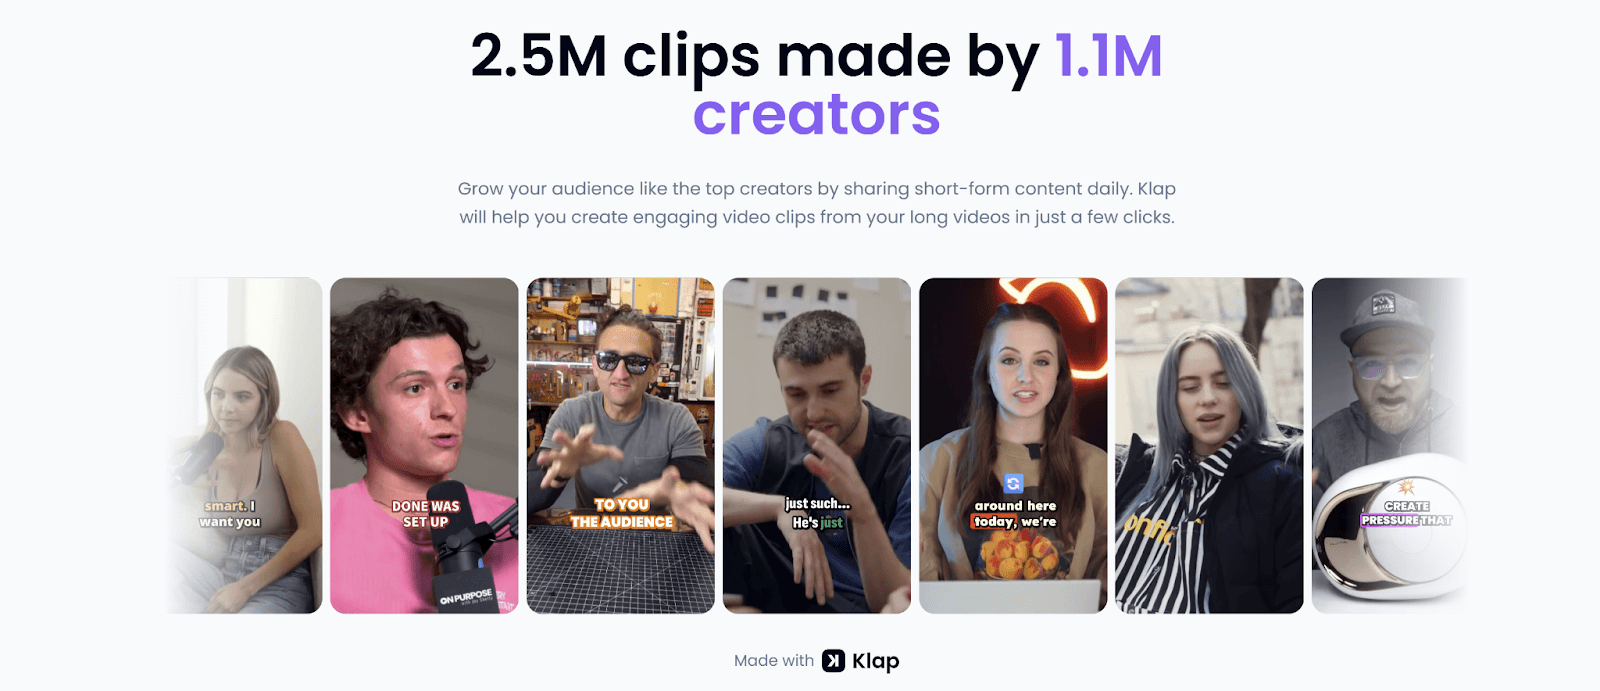
Task: Click the 'Grow your audience' description paragraph
Action: [817, 203]
